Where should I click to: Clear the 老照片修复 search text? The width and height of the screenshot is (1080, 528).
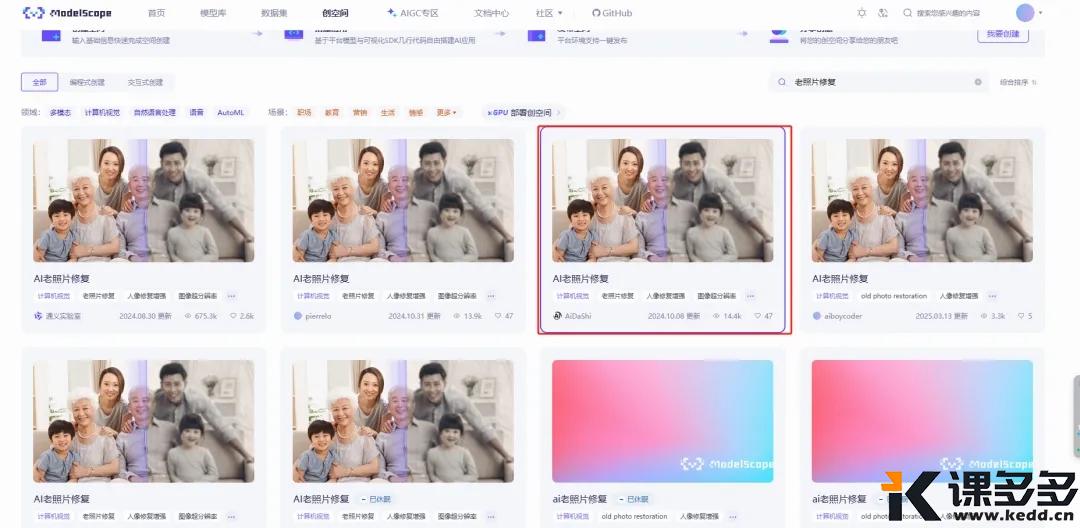point(977,82)
